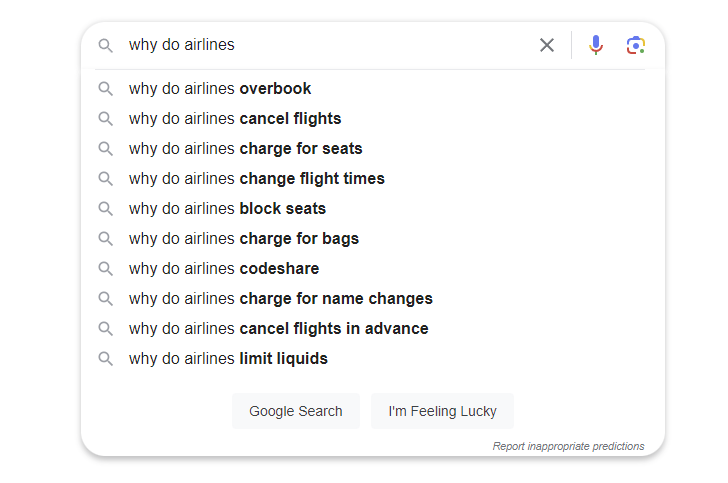Click magnifier icon beside 'limit liquids' suggestion
Screen dimensions: 728x483
click(106, 359)
